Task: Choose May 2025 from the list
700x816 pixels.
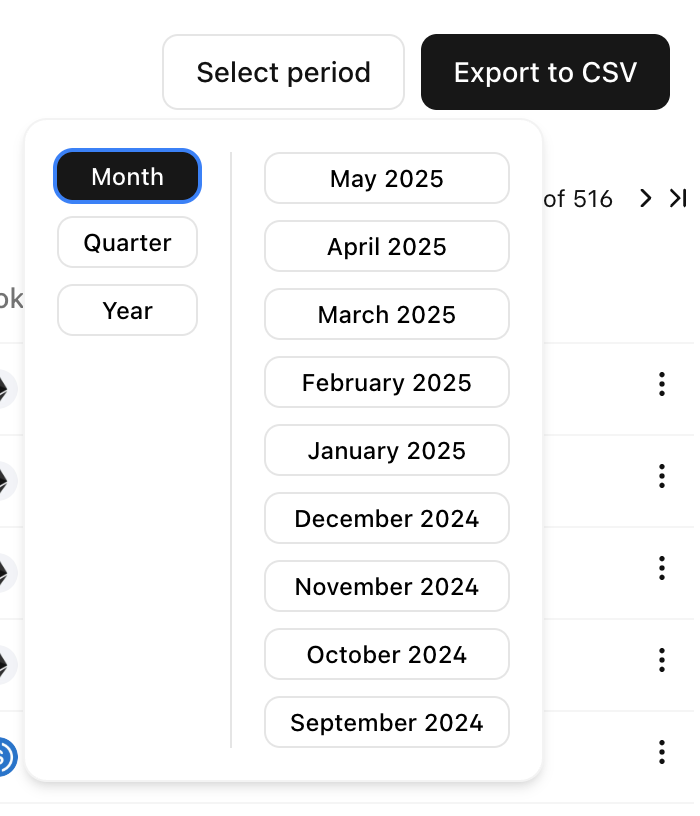Action: pyautogui.click(x=387, y=178)
